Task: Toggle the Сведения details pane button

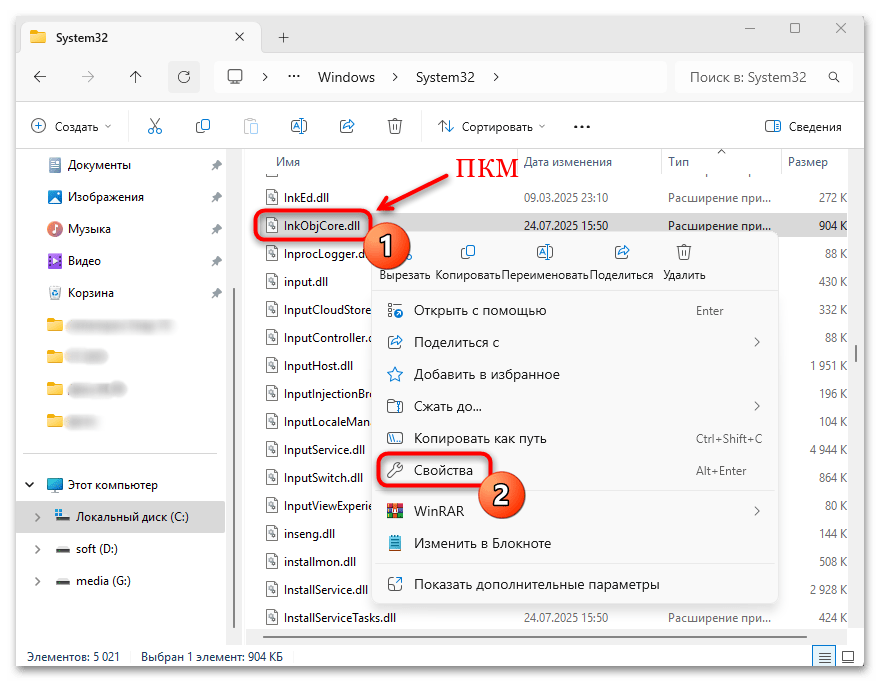Action: pos(803,127)
